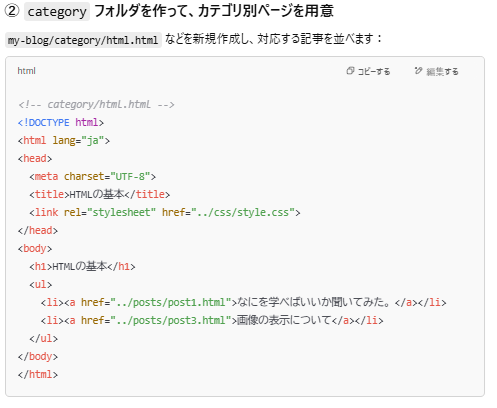Click the コピーする button label
Screen dimensions: 497x408
(x=374, y=71)
